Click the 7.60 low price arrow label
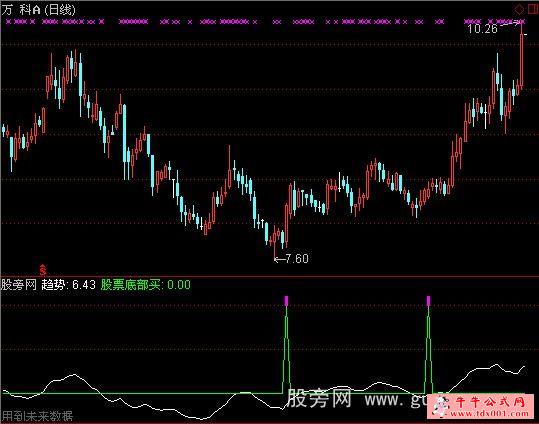This screenshot has width=539, height=424. point(291,259)
